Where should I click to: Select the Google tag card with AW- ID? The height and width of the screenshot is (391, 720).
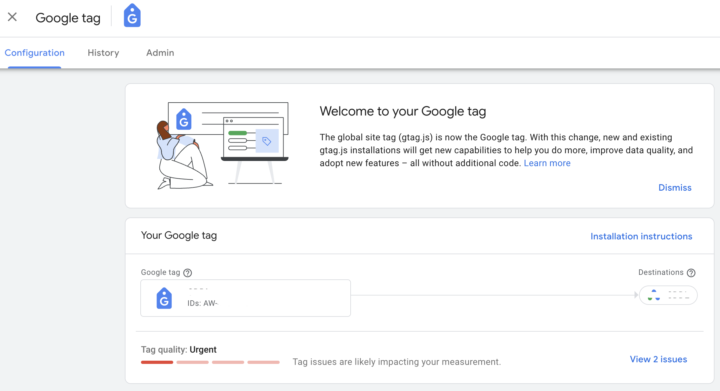(x=246, y=298)
